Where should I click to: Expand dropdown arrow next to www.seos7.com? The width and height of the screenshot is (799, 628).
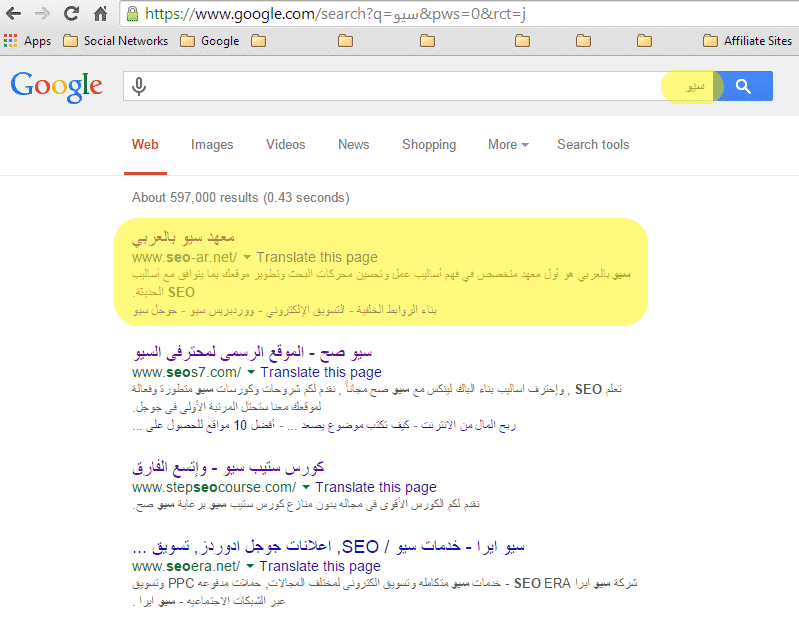point(251,372)
